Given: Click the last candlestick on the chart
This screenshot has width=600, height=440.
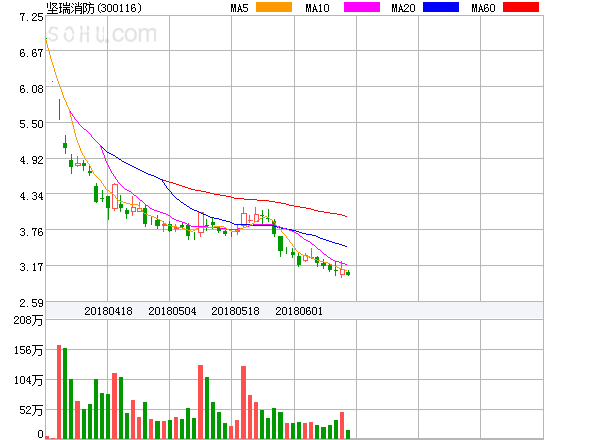Looking at the screenshot, I should [348, 273].
